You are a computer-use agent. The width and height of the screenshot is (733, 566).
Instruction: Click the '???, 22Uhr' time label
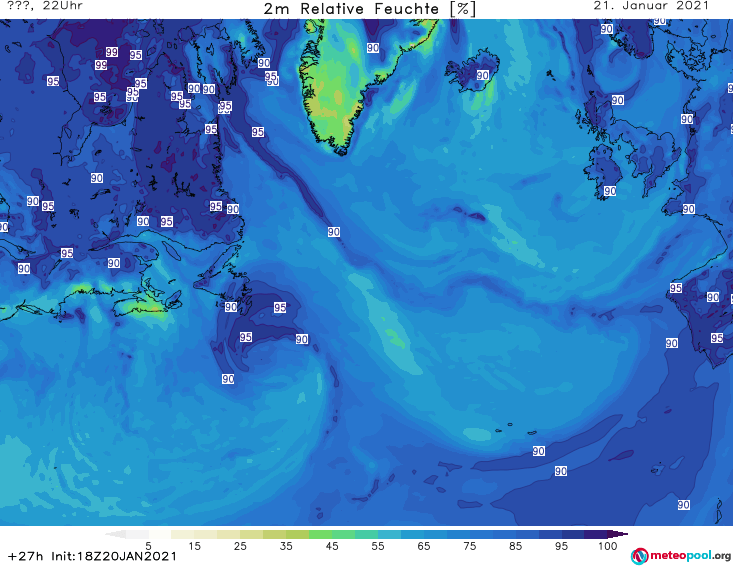coord(45,6)
